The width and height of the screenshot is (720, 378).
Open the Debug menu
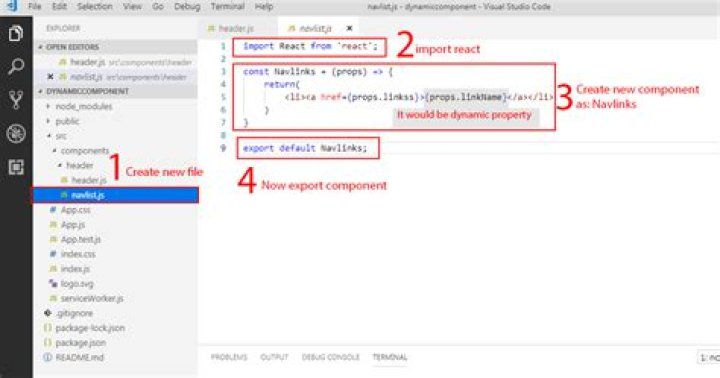187,6
